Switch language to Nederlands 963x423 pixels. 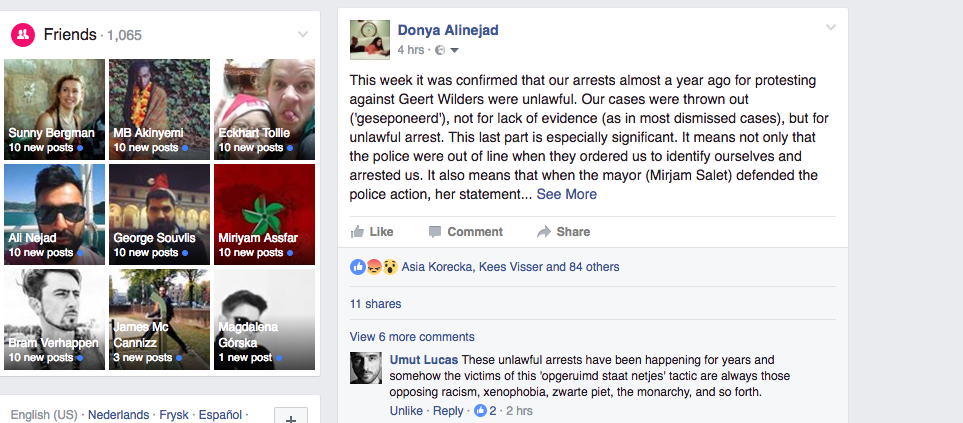coord(118,414)
